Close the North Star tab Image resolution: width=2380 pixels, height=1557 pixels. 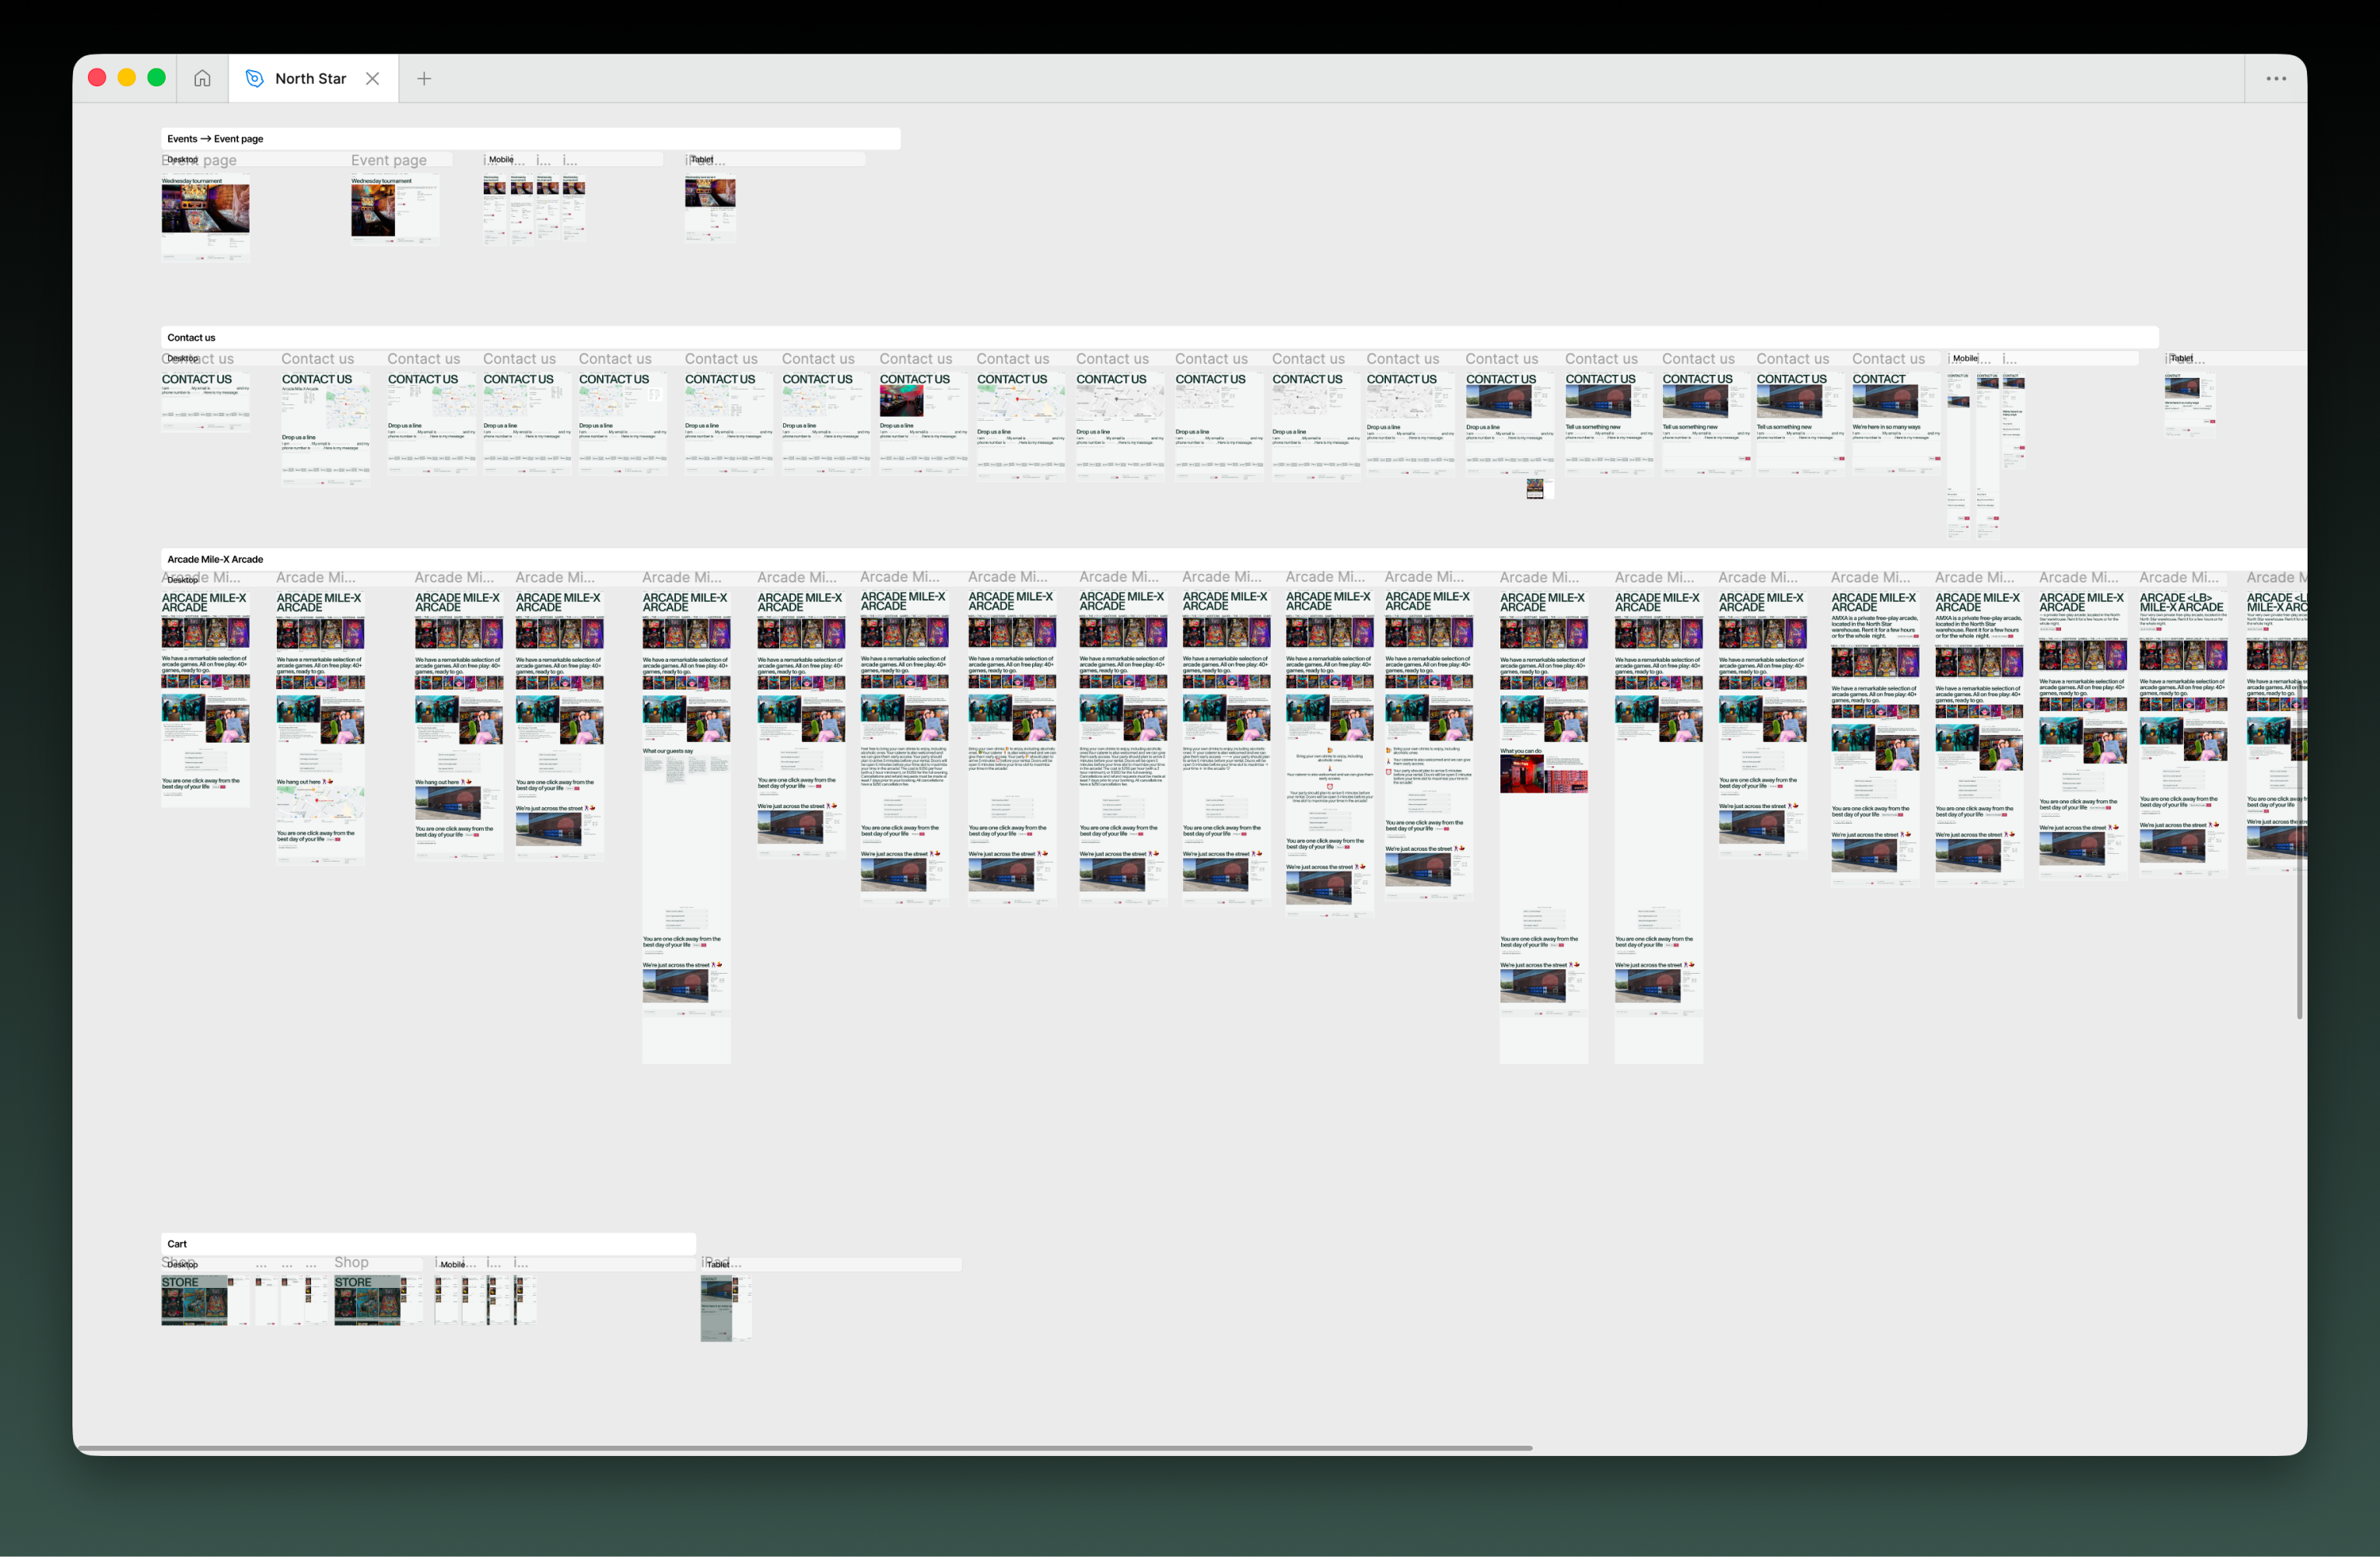[x=372, y=78]
